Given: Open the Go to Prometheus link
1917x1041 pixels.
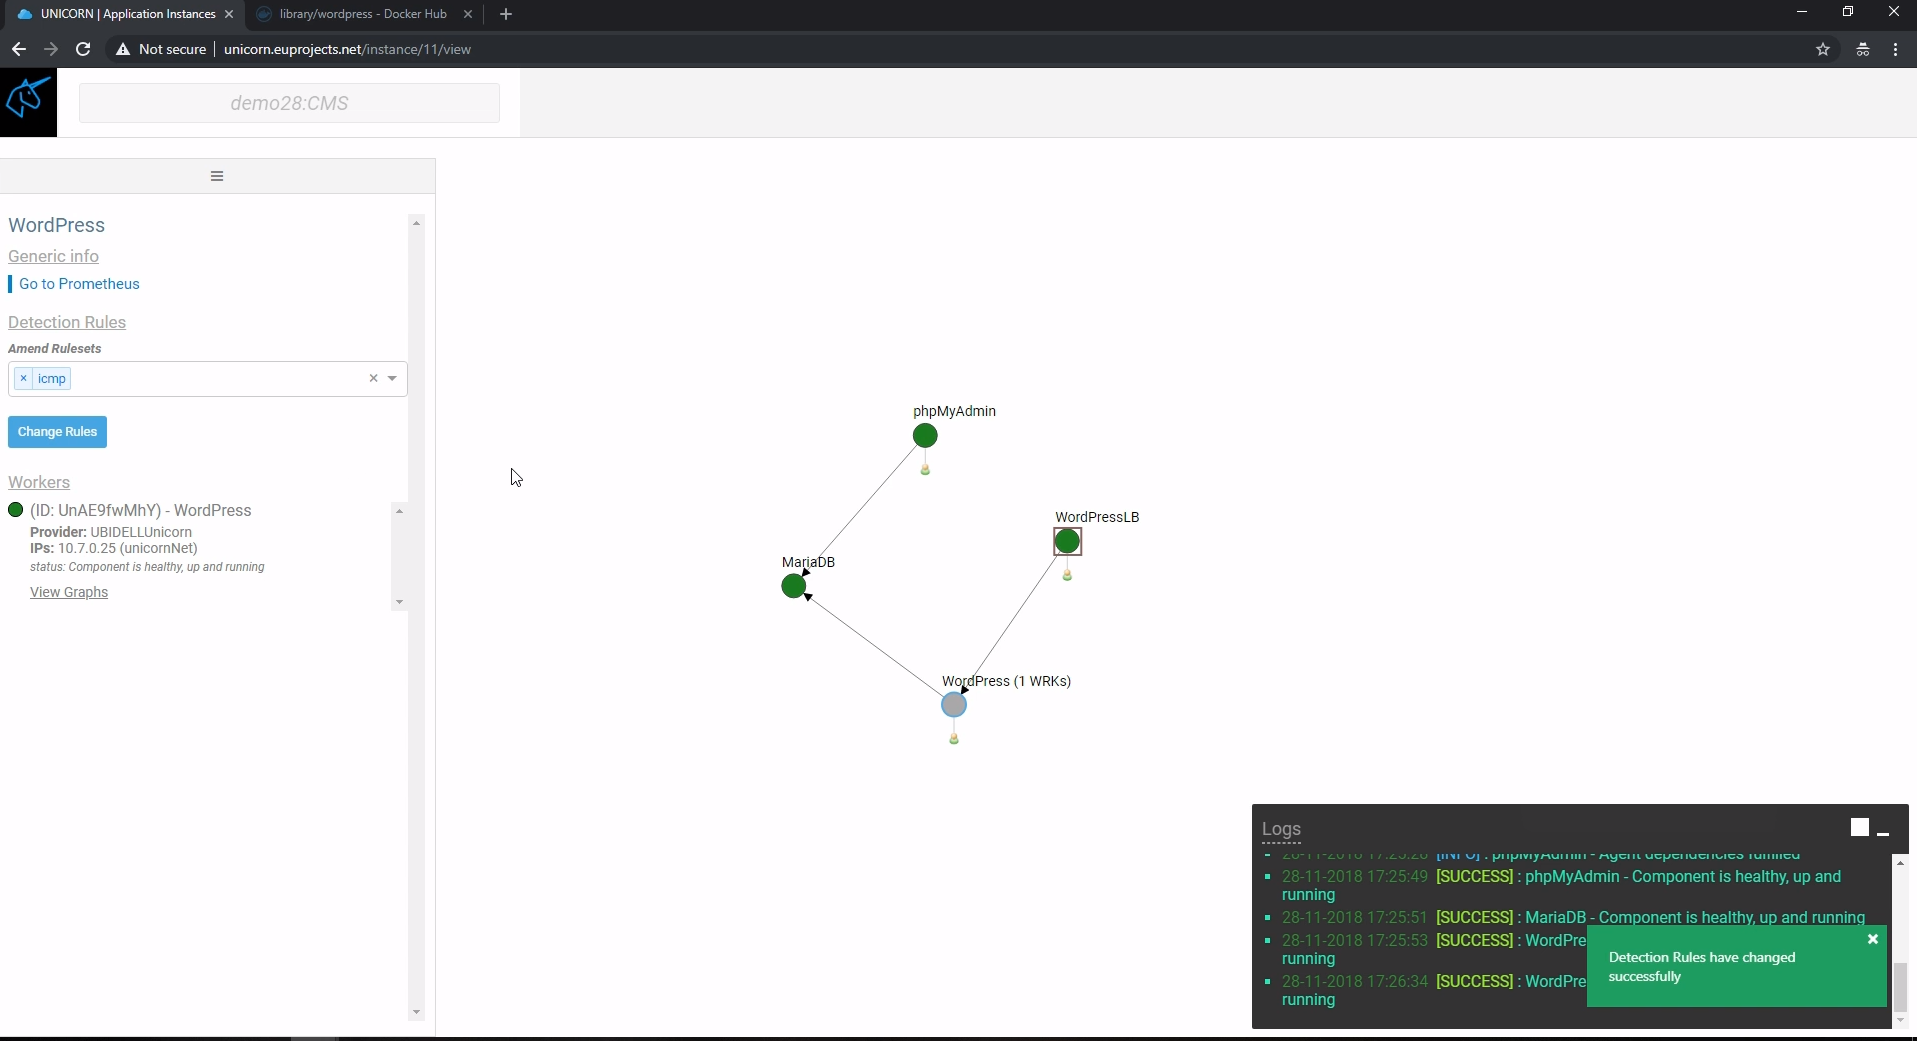Looking at the screenshot, I should [79, 284].
